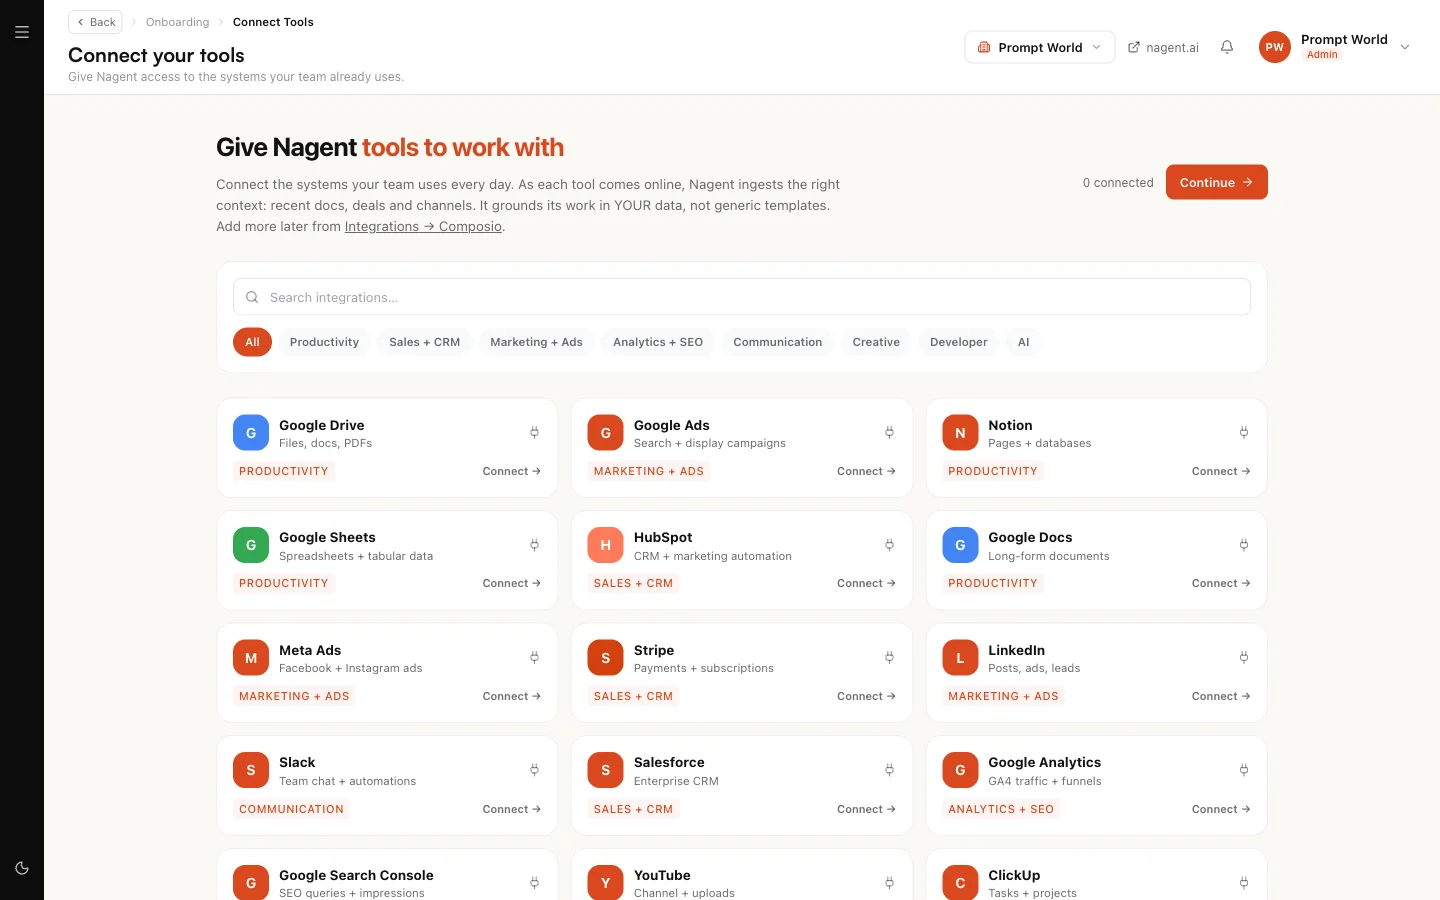Click the Google Sheets logo icon
Image resolution: width=1440 pixels, height=900 pixels.
click(251, 545)
